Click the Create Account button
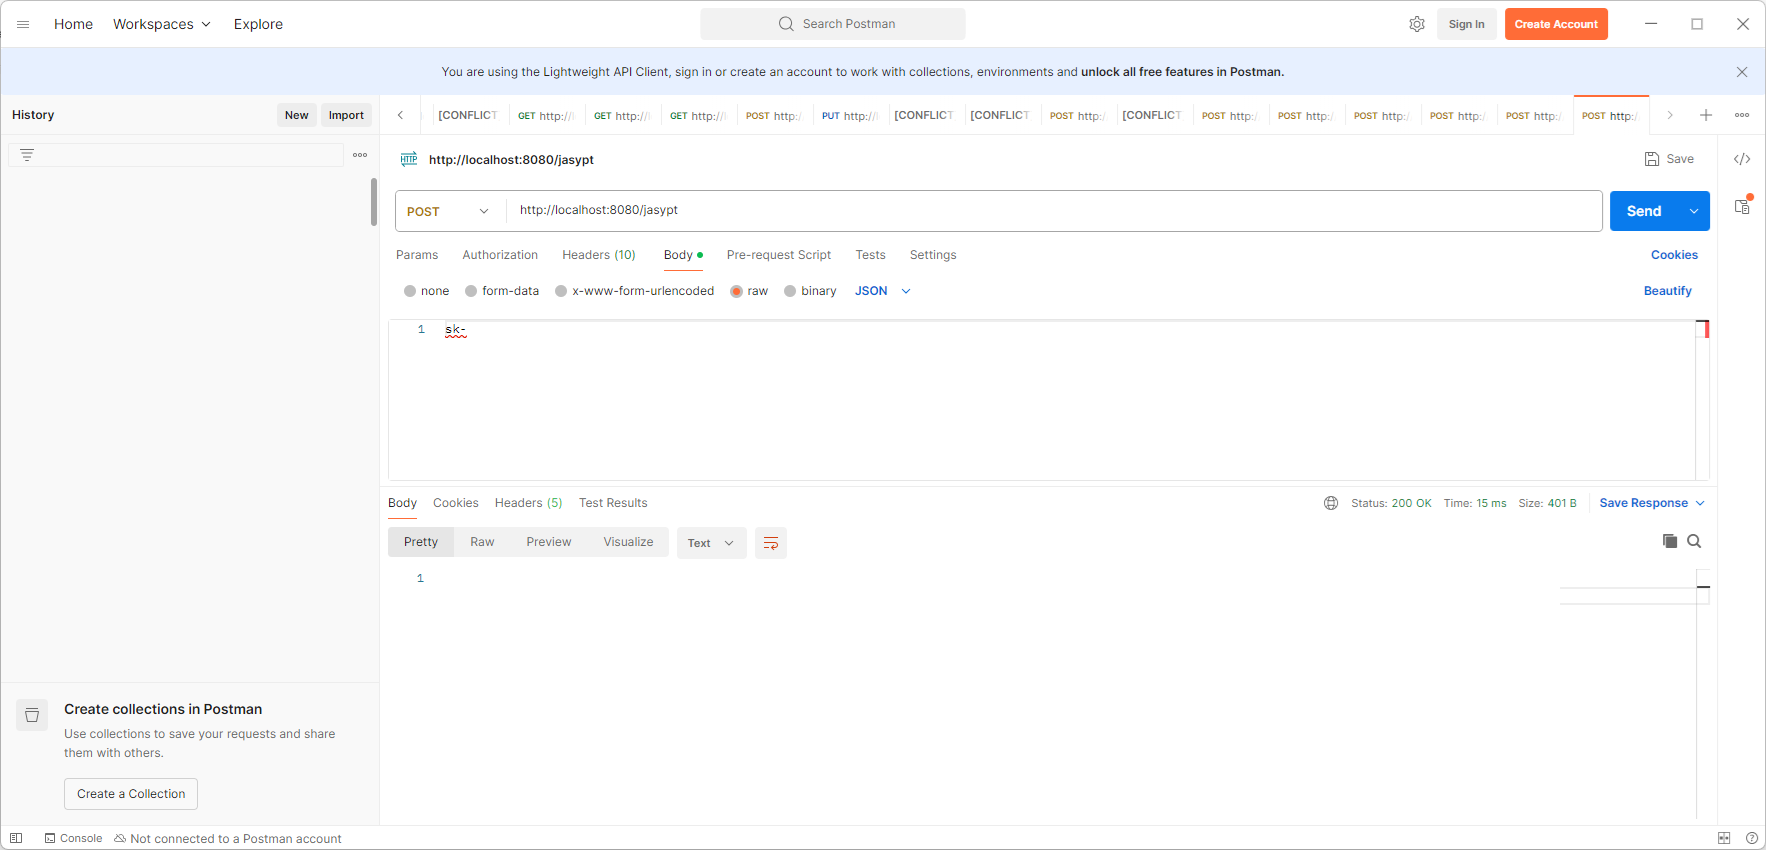 1556,24
